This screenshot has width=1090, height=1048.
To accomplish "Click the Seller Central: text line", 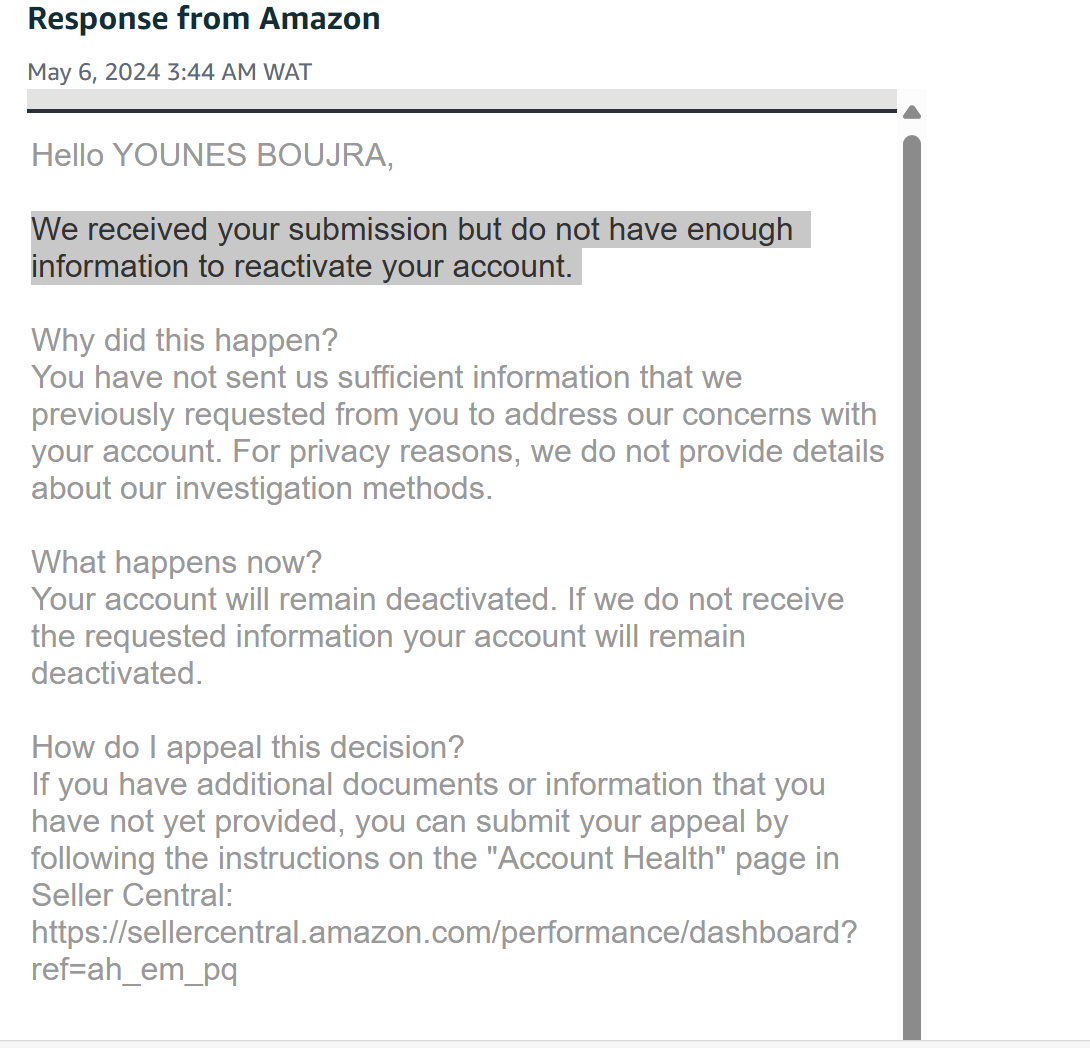I will (x=132, y=896).
